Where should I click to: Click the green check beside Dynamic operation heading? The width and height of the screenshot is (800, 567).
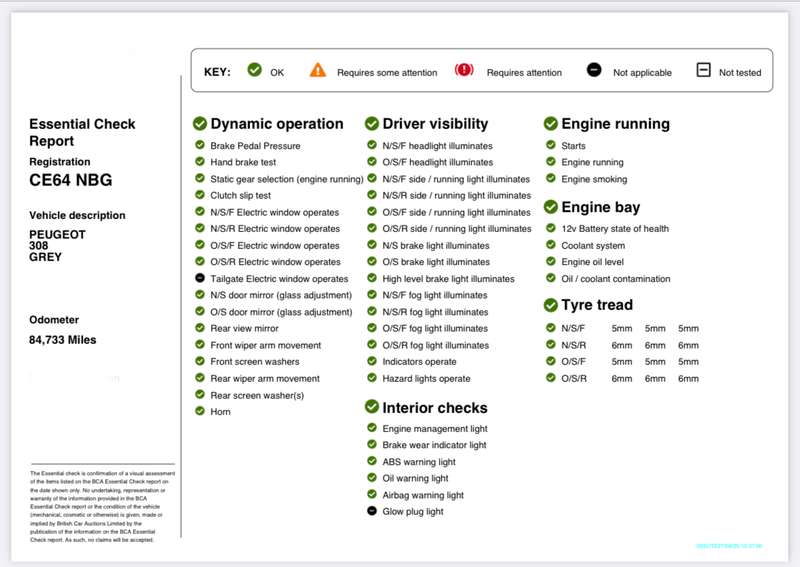[199, 123]
